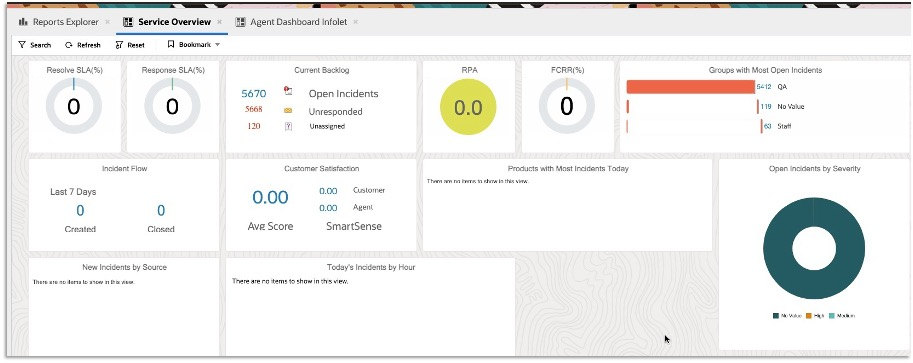Click the 0.00 Avg Score value
This screenshot has width=913, height=363.
[x=270, y=198]
